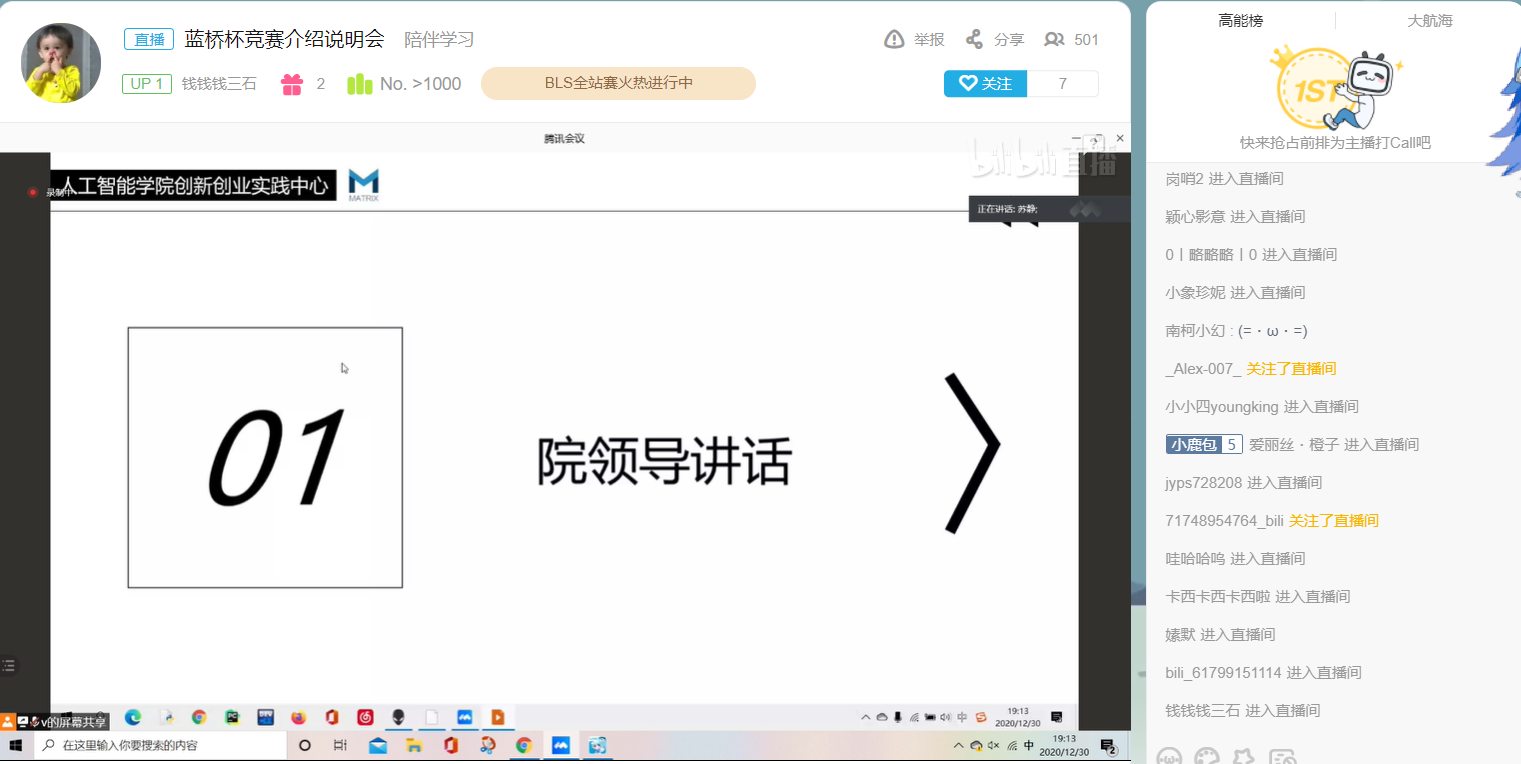Click the green ranking chart icon near No.>1000
This screenshot has height=764, width=1521.
coord(359,83)
